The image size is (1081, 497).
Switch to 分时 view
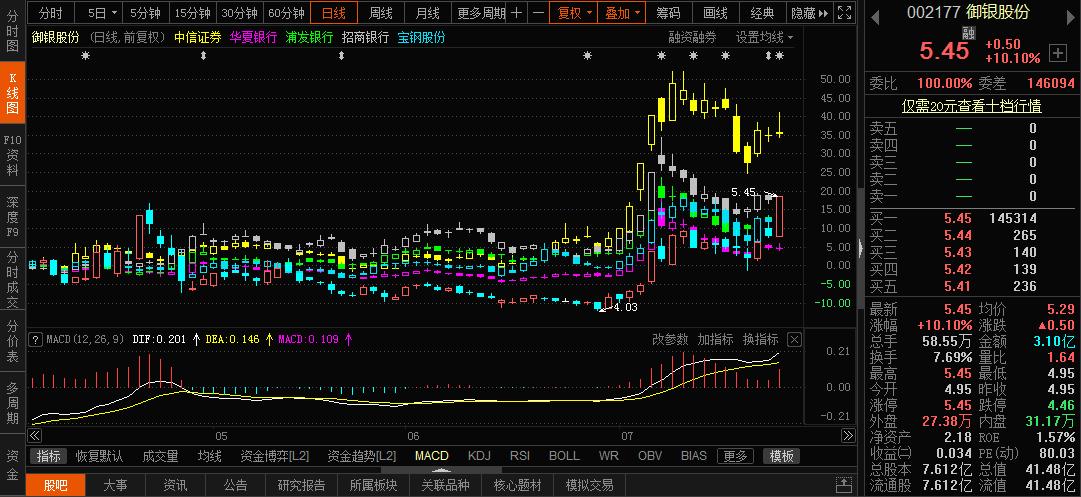(x=50, y=12)
